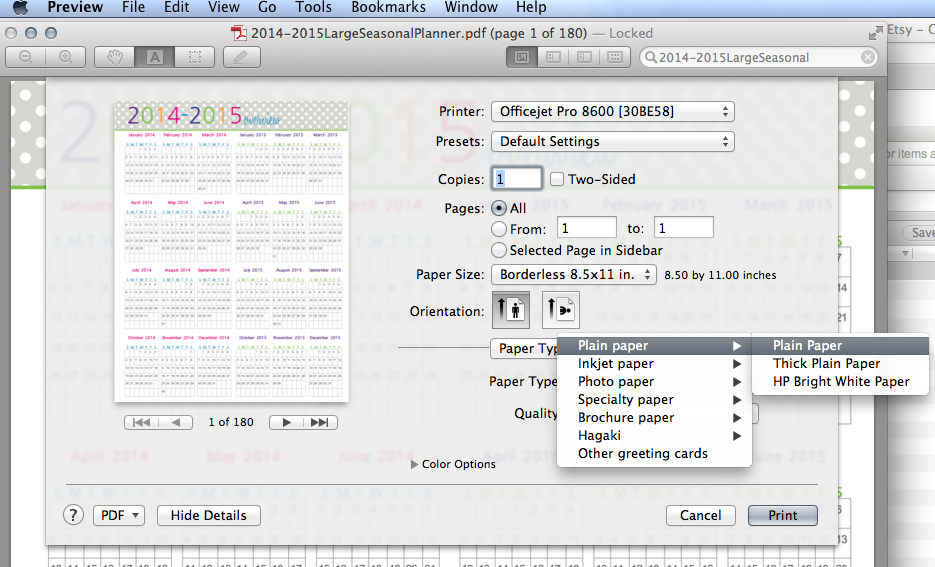The width and height of the screenshot is (935, 567).
Task: Click Hide Details button
Action: pyautogui.click(x=209, y=515)
